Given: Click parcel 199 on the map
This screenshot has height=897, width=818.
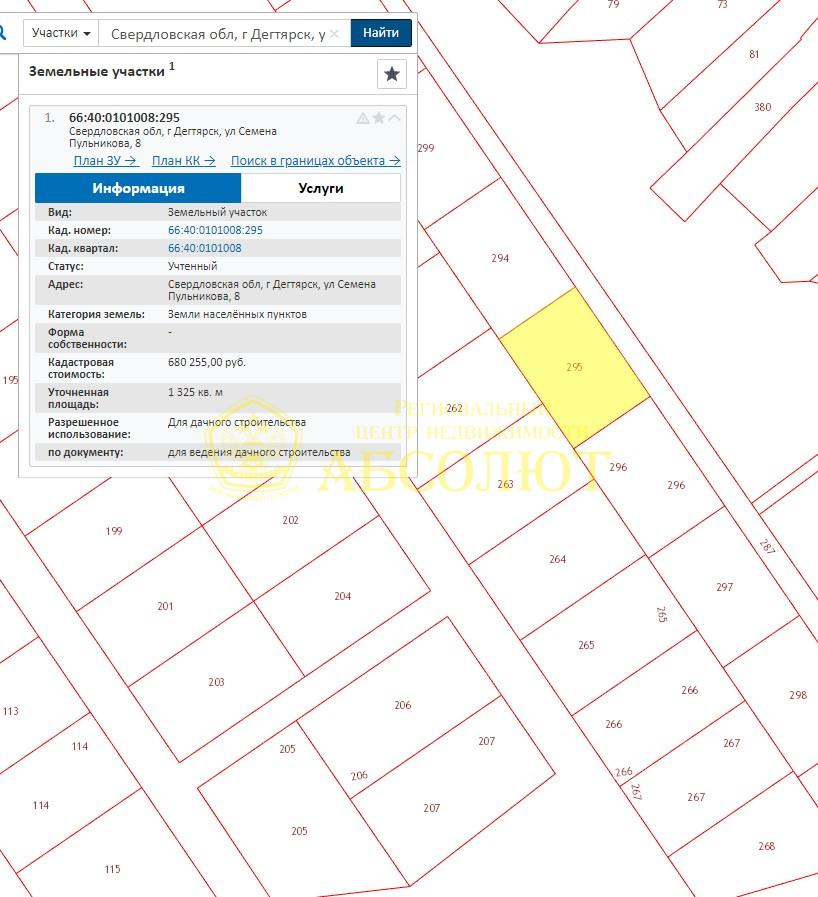Looking at the screenshot, I should (114, 531).
